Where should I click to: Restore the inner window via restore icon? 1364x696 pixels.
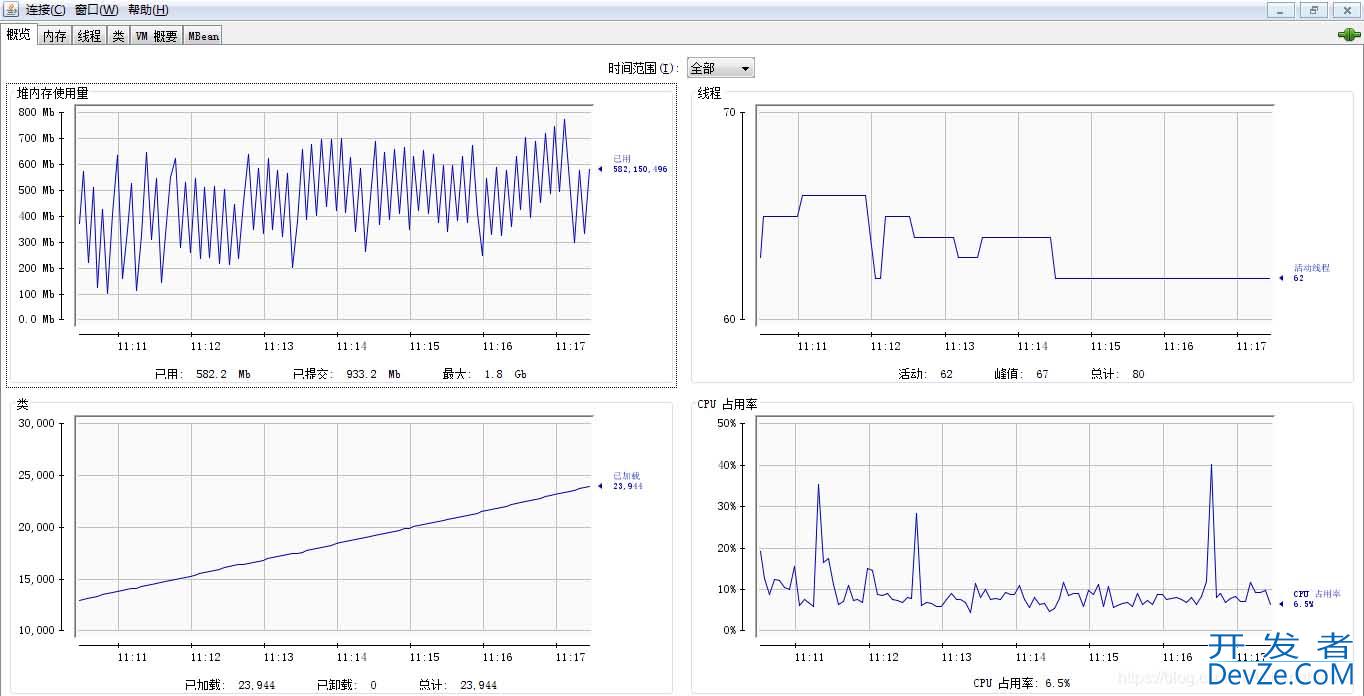coord(1313,10)
